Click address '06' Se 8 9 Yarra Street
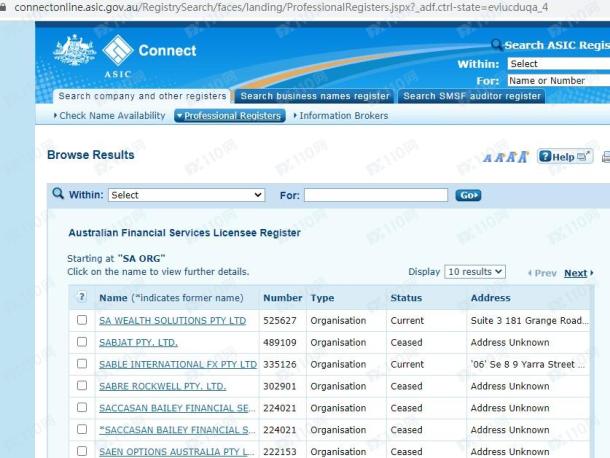Image resolution: width=610 pixels, height=458 pixels. 528,364
